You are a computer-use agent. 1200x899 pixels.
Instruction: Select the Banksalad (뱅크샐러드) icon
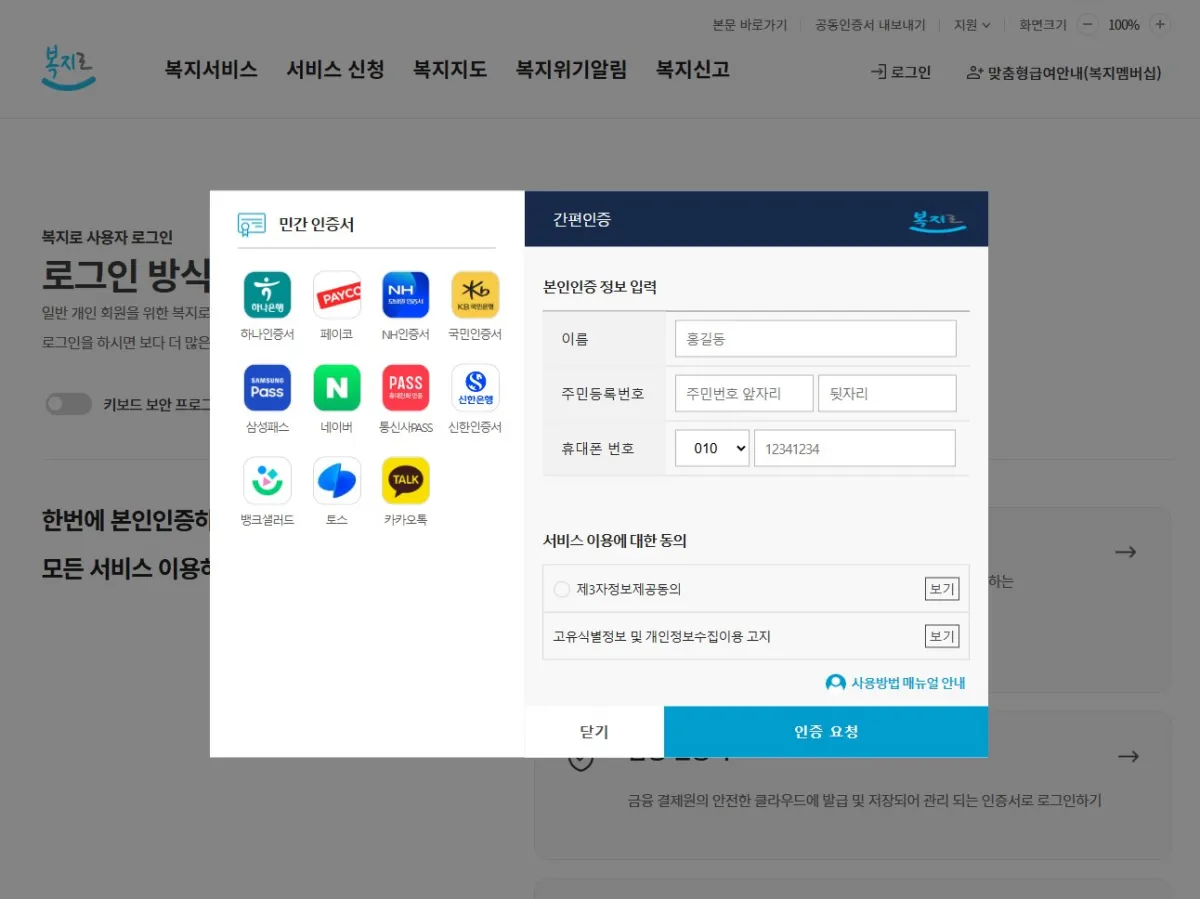[x=267, y=481]
